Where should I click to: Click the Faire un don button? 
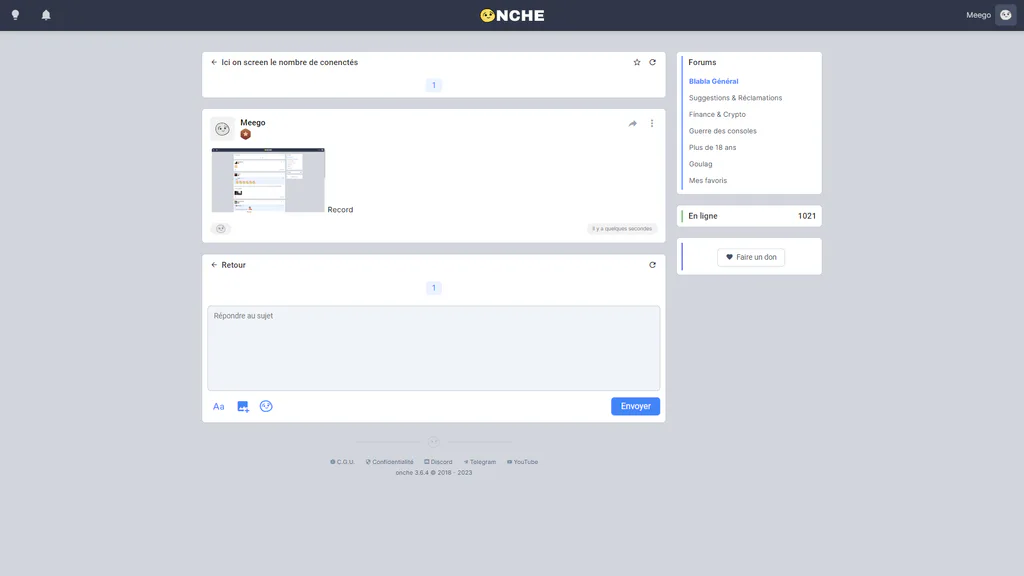point(751,257)
